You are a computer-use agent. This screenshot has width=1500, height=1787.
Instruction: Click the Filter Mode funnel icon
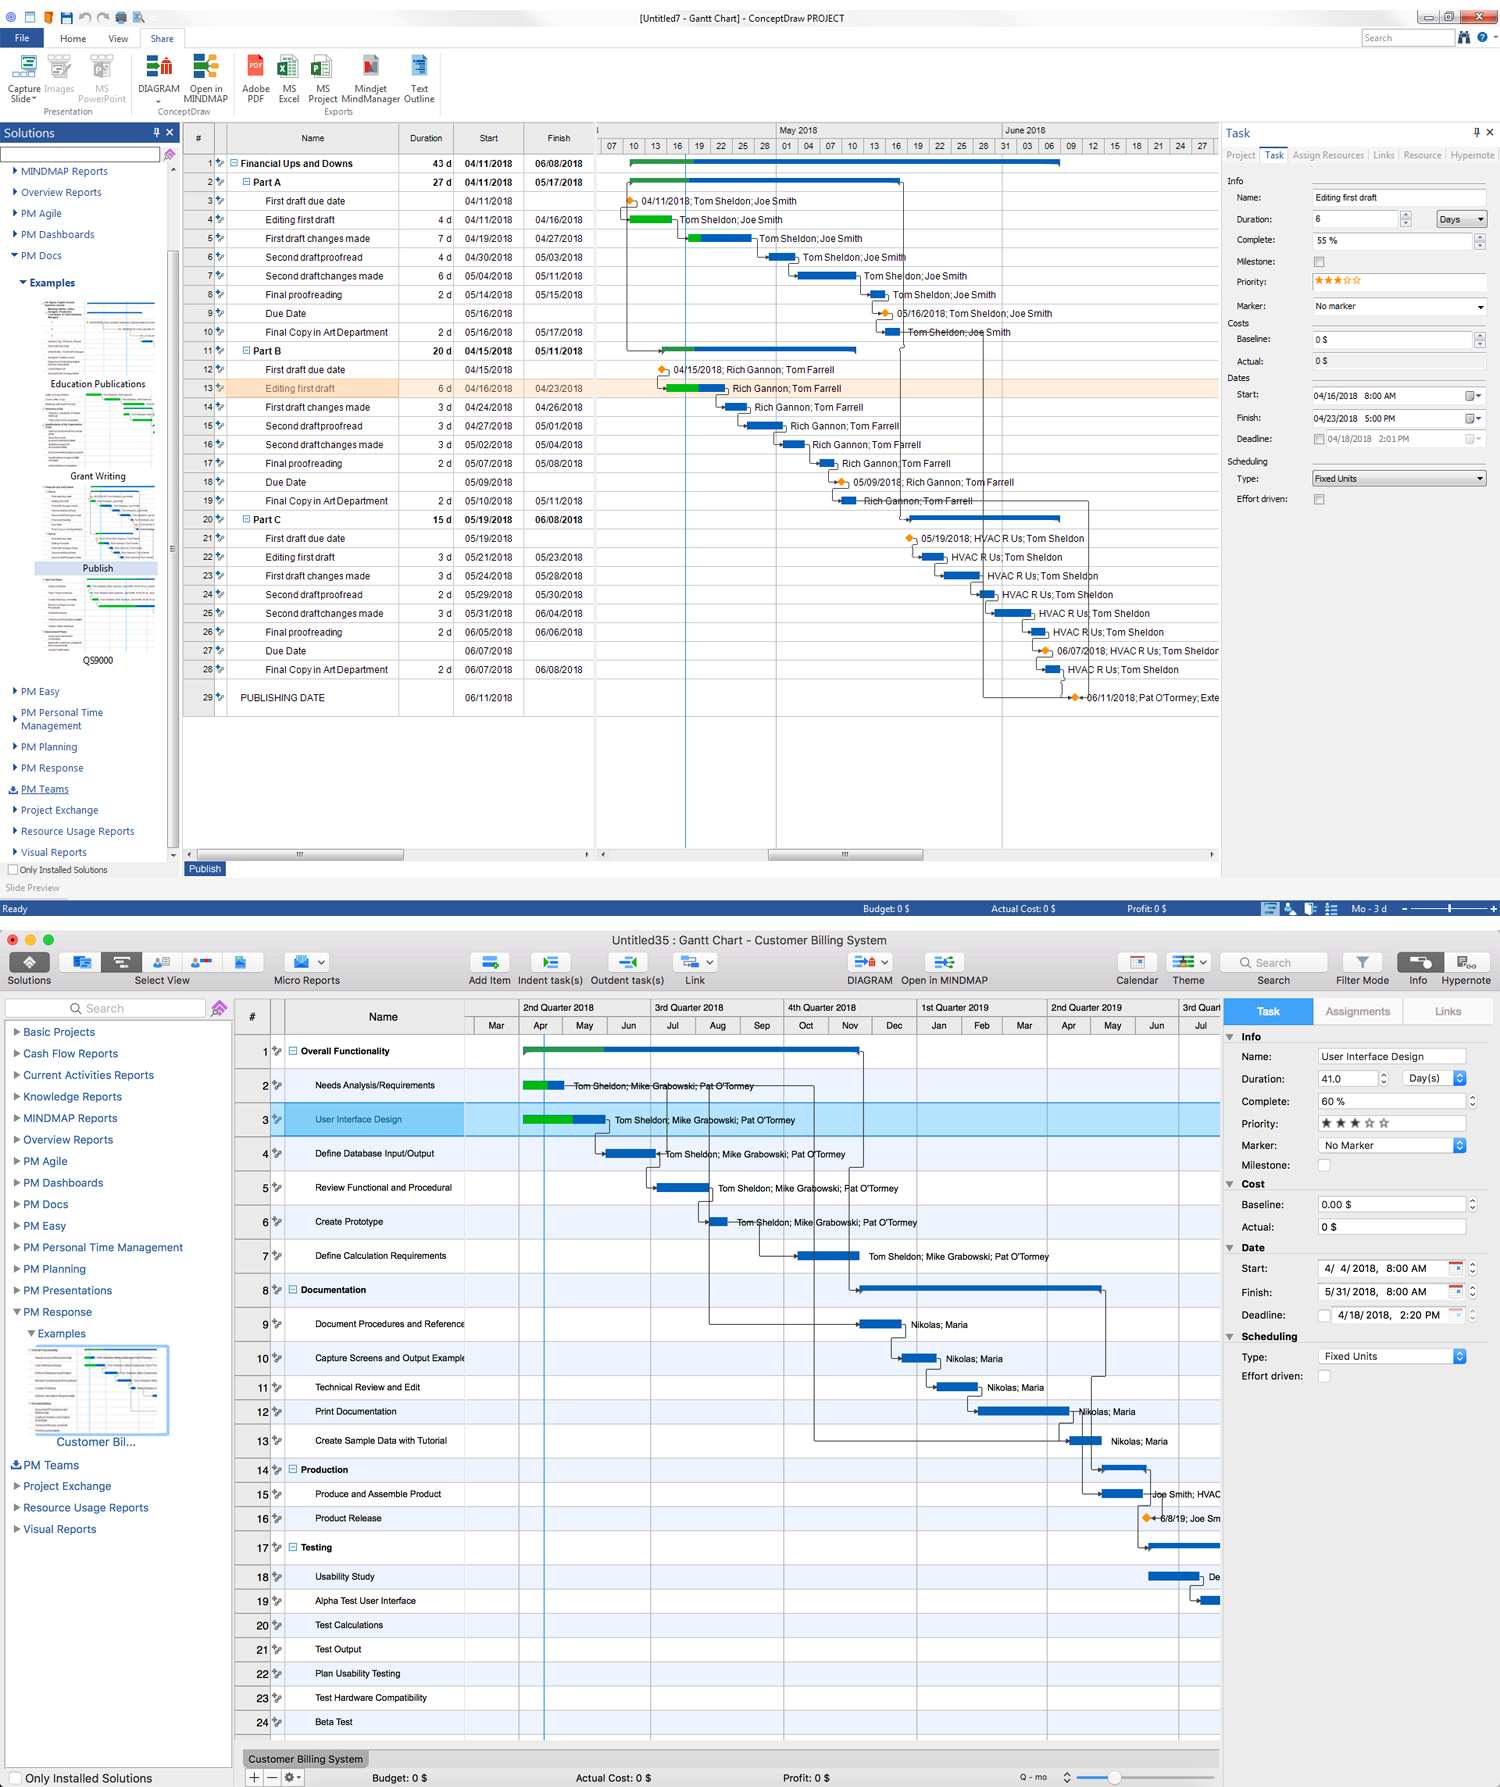[1362, 962]
